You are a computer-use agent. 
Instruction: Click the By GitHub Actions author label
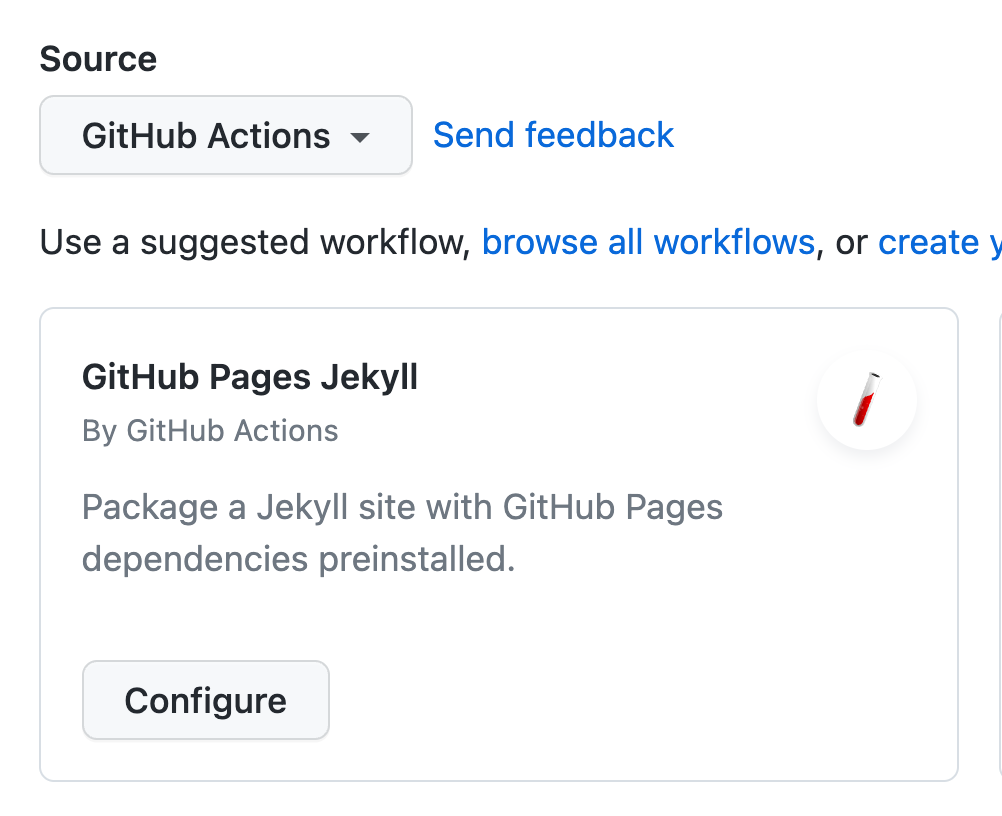pos(209,430)
